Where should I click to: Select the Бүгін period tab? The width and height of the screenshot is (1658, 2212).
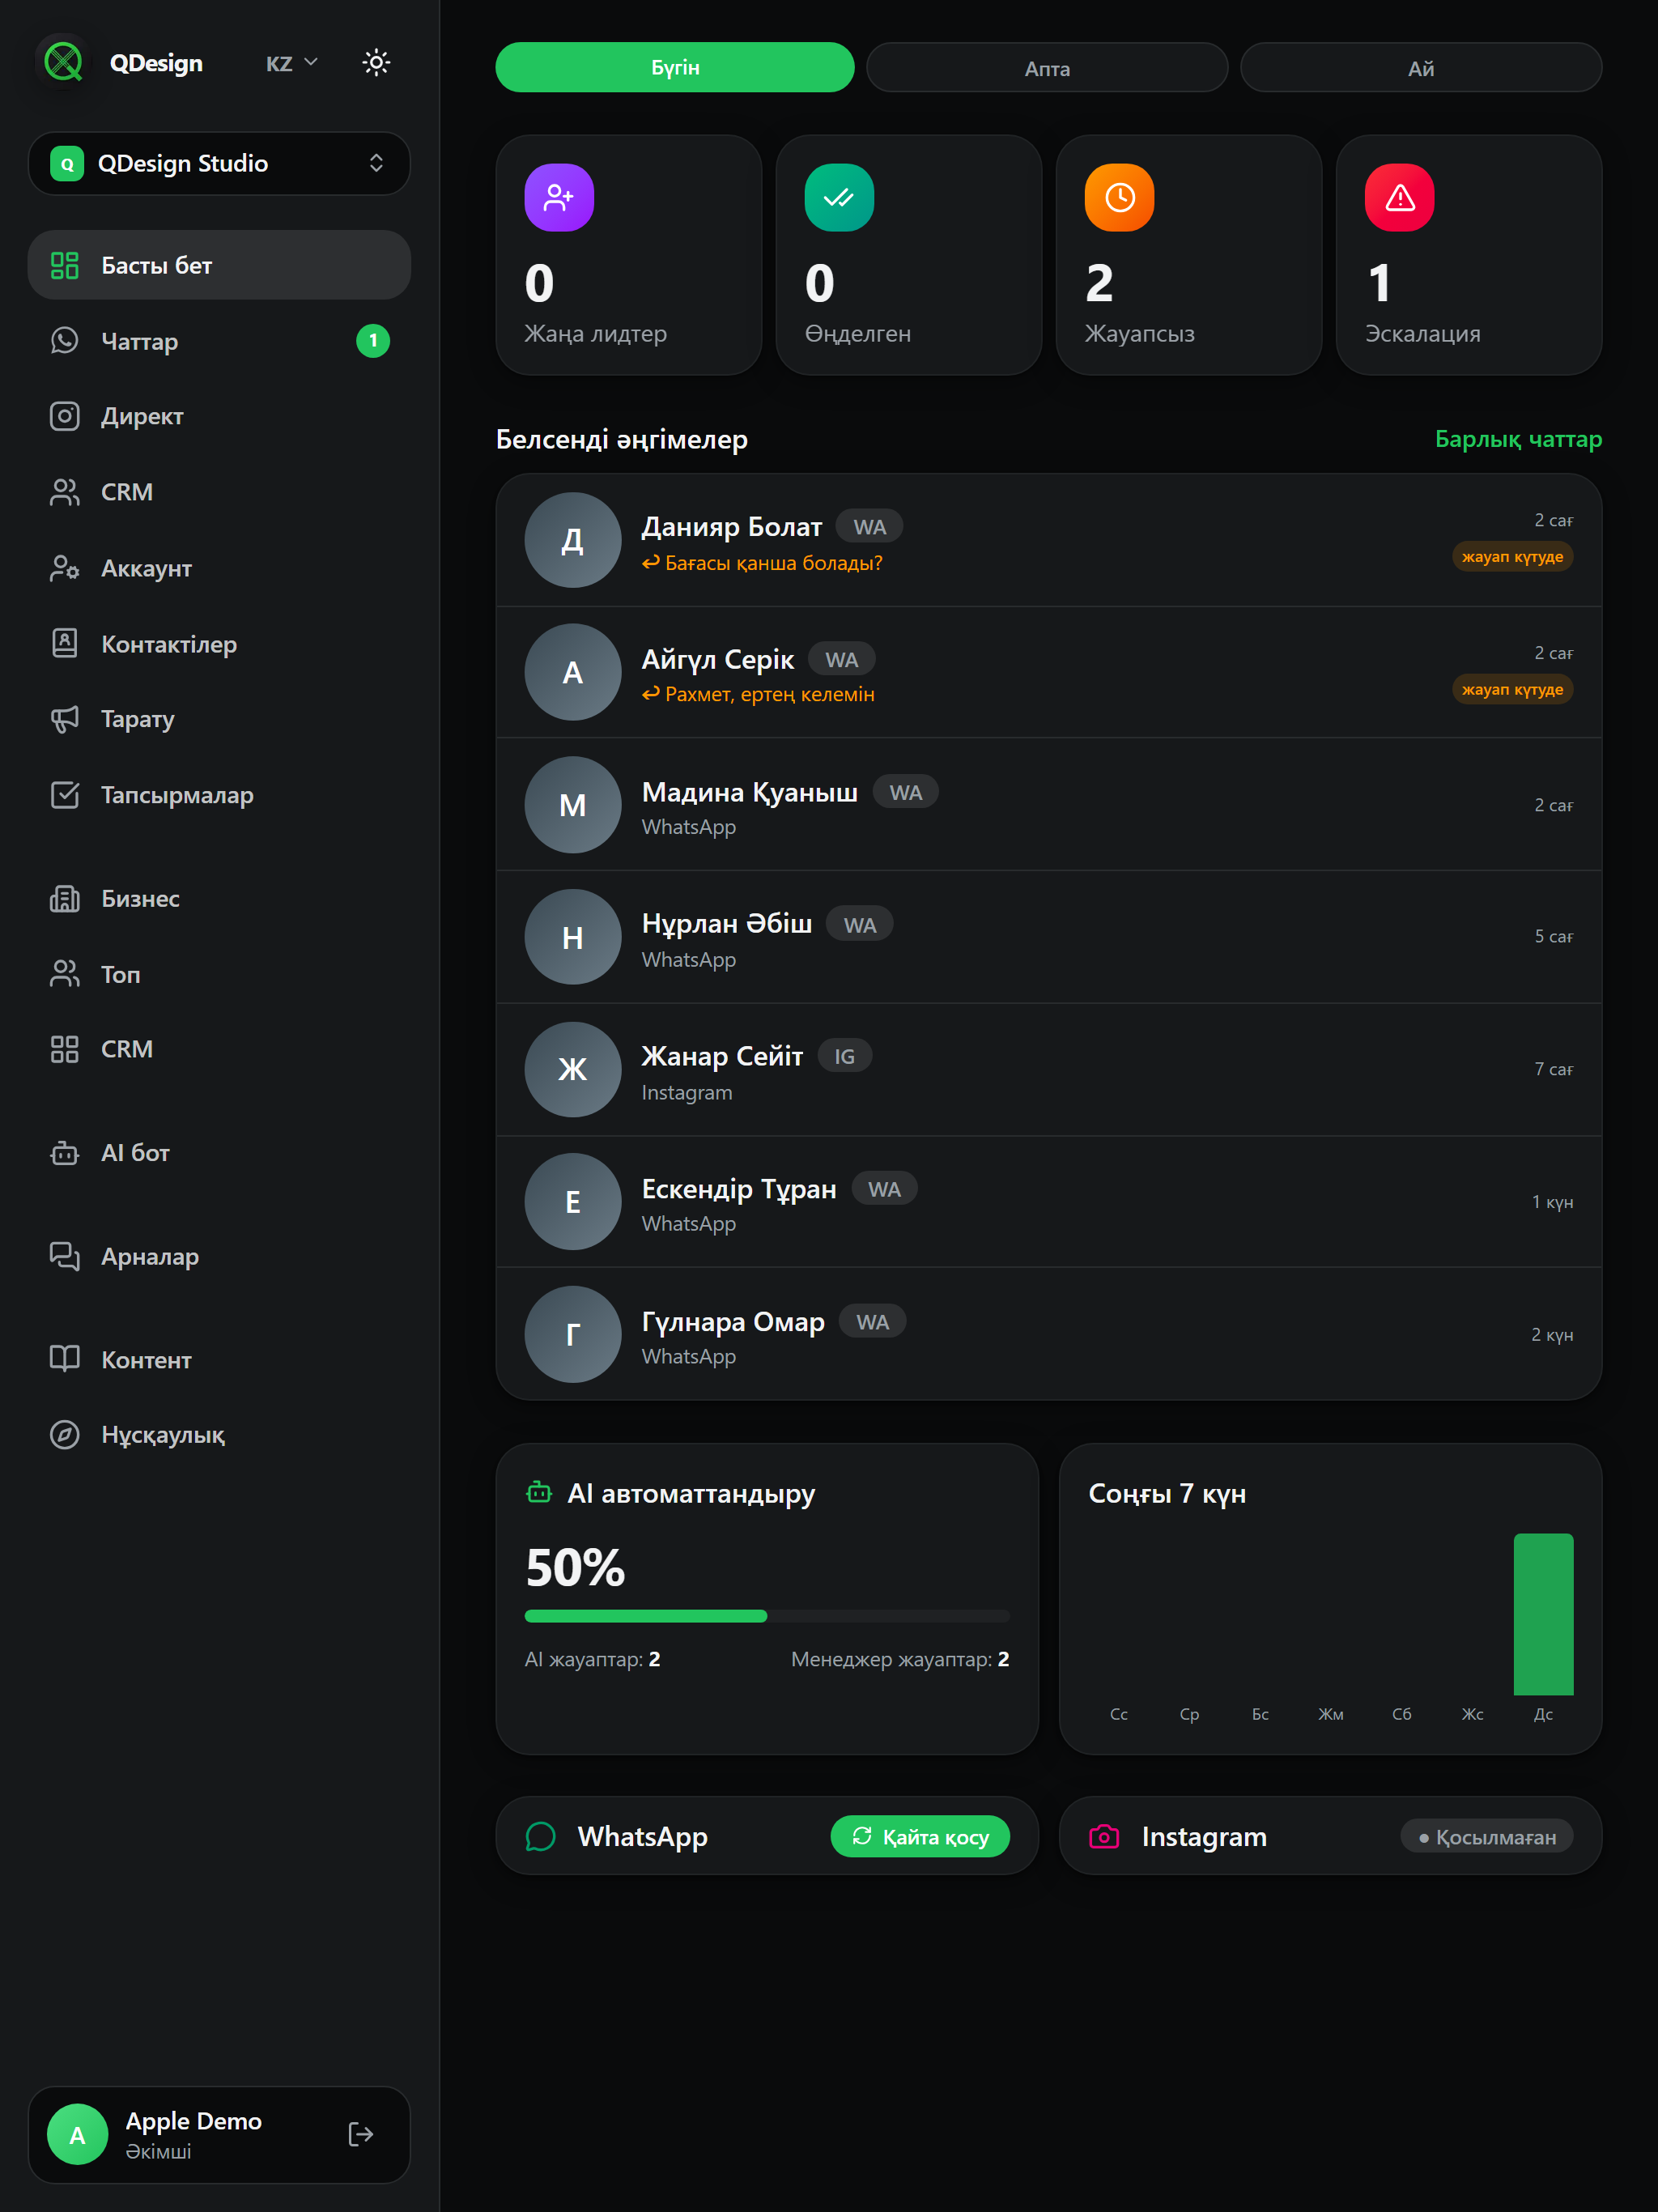pyautogui.click(x=675, y=67)
